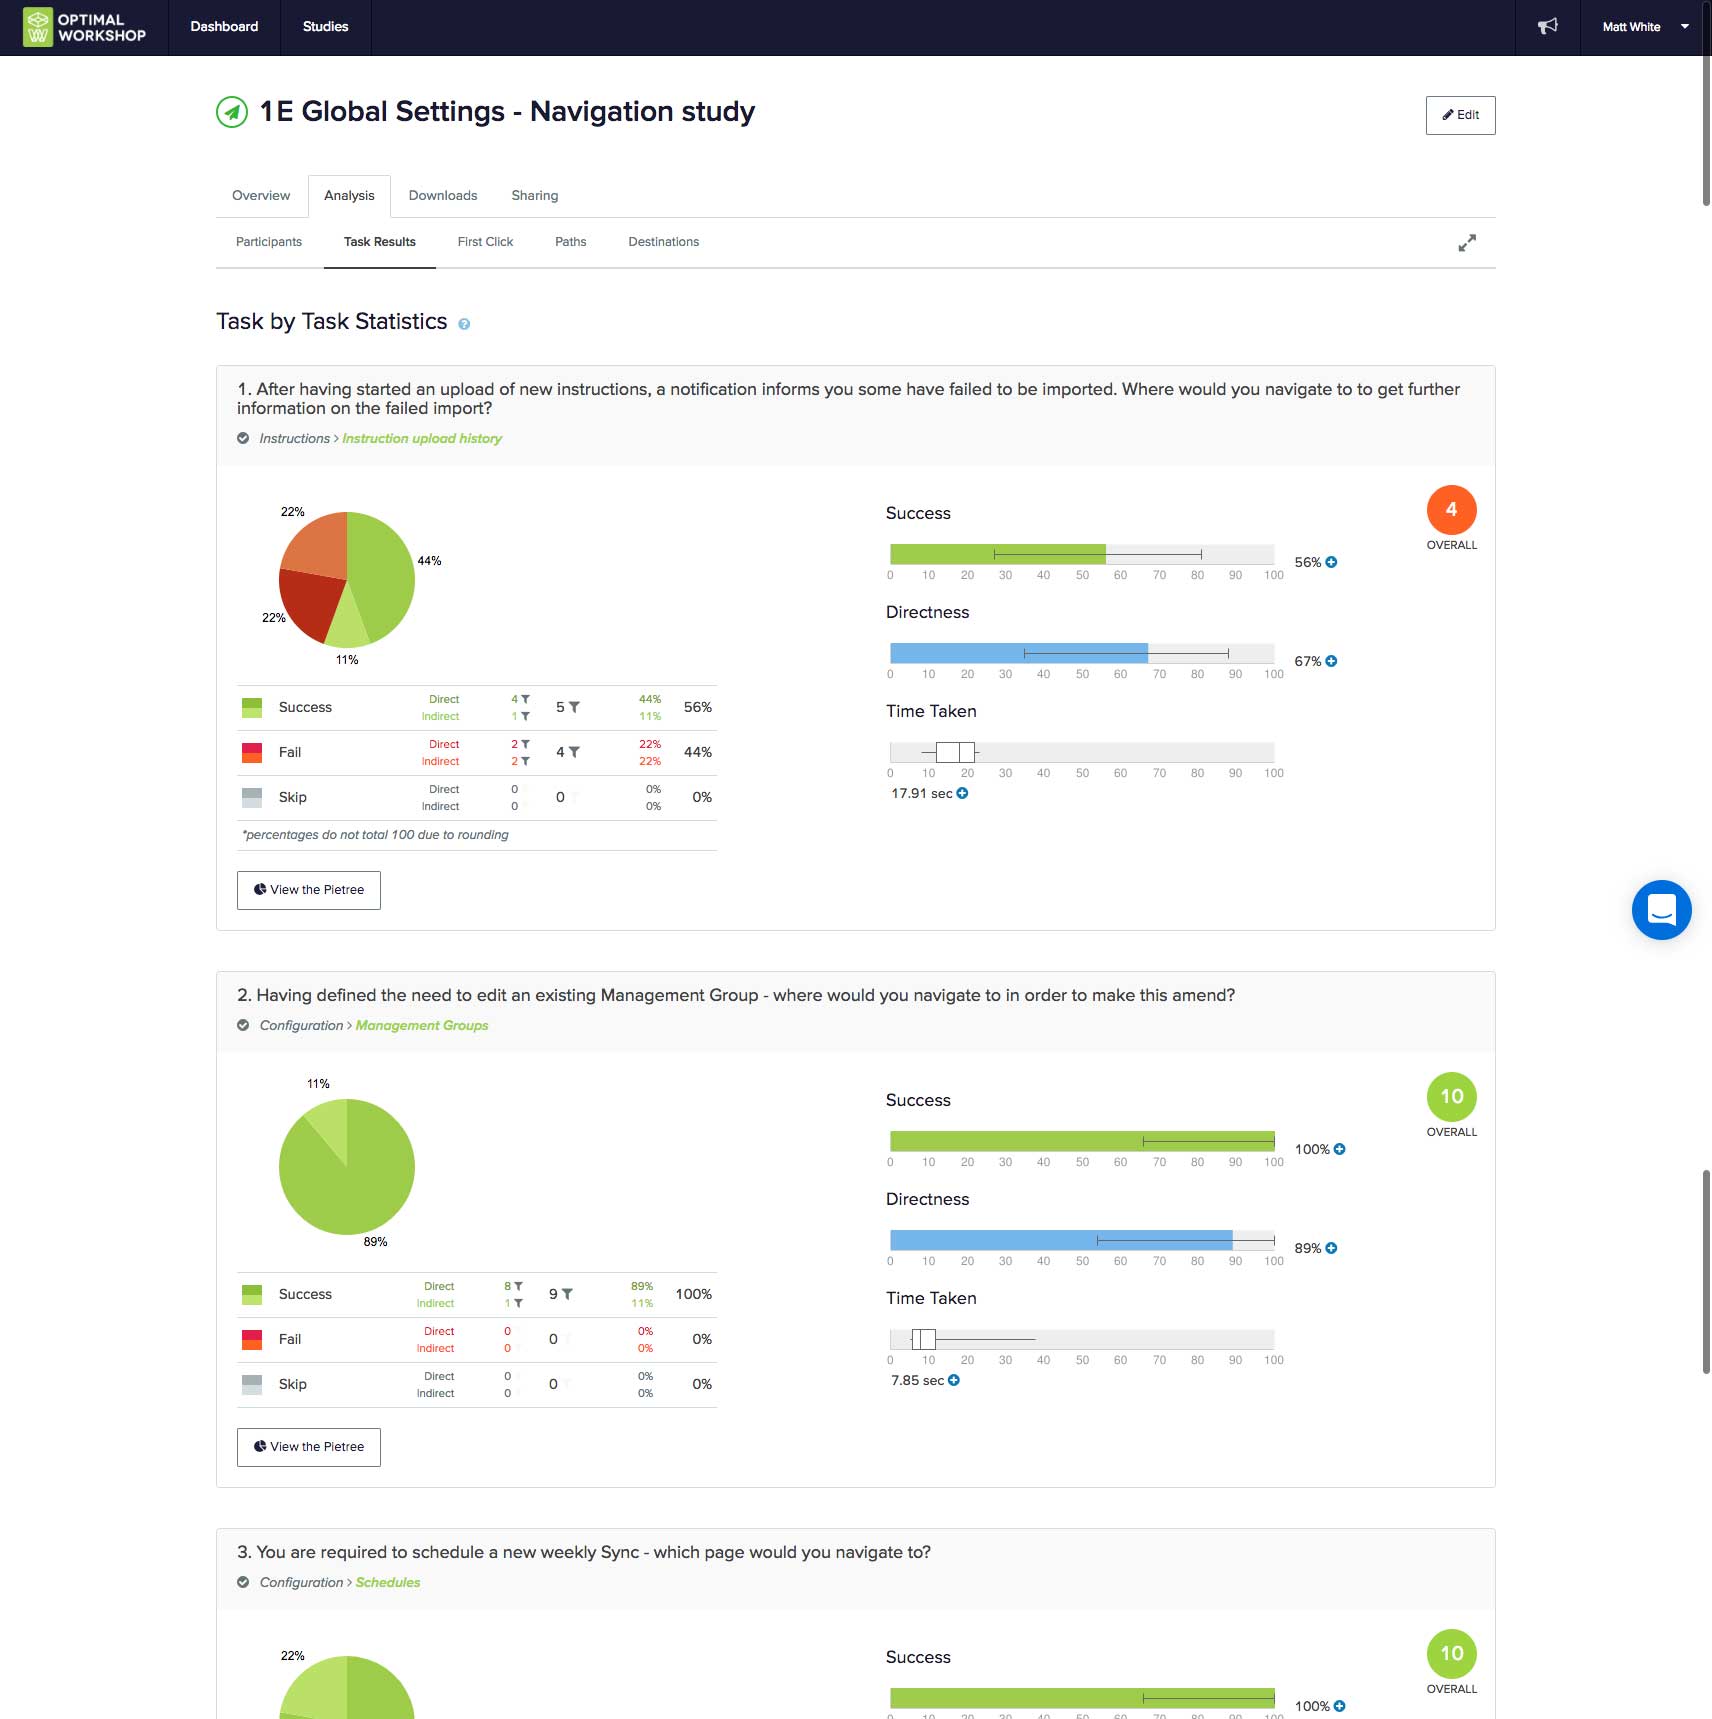The image size is (1712, 1719).
Task: Click task 2 correct-answer checkmark icon
Action: tap(243, 1026)
